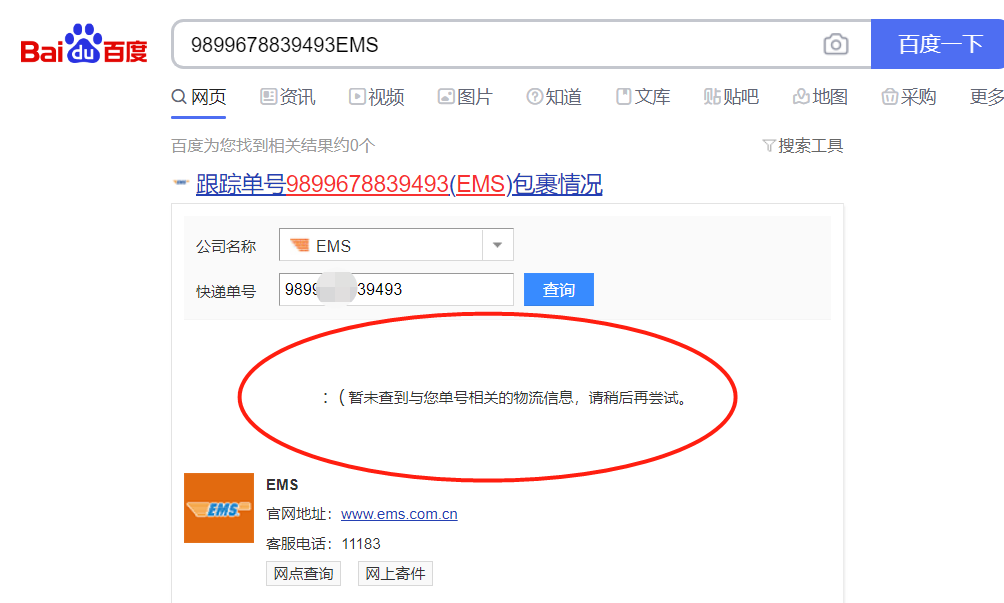Viewport: 1004px width, 603px height.
Task: Expand the 公司名称 EMS dropdown
Action: (x=396, y=245)
